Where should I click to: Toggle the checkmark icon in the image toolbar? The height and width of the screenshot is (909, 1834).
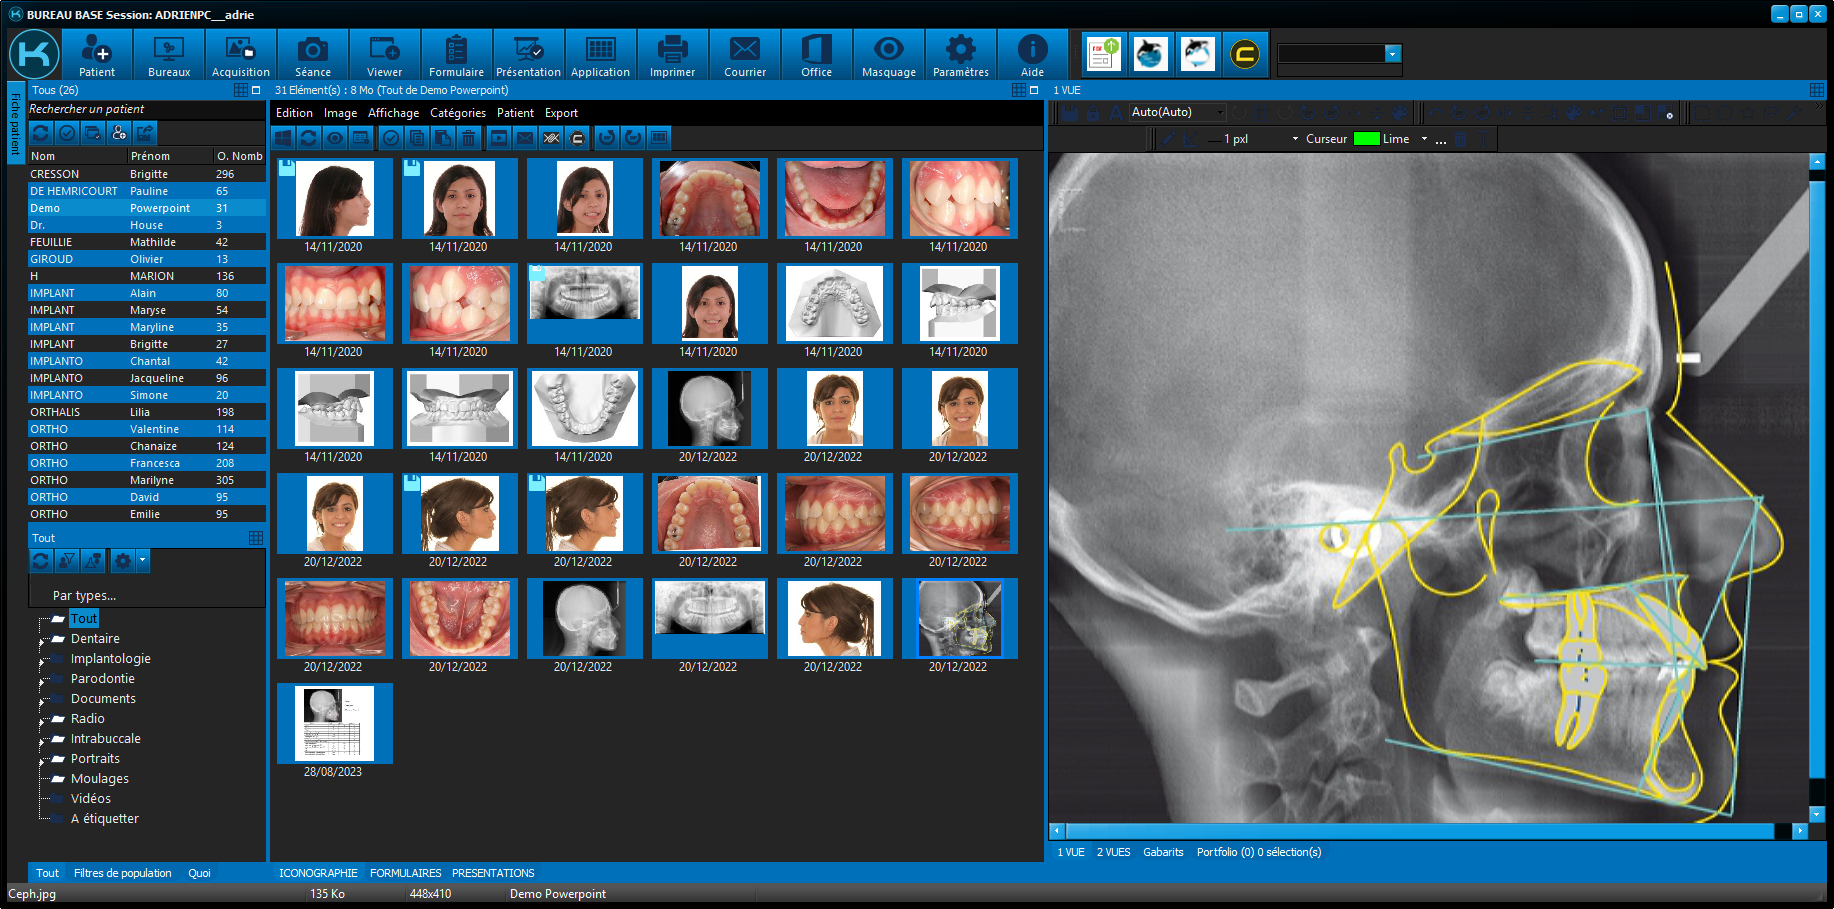tap(391, 138)
